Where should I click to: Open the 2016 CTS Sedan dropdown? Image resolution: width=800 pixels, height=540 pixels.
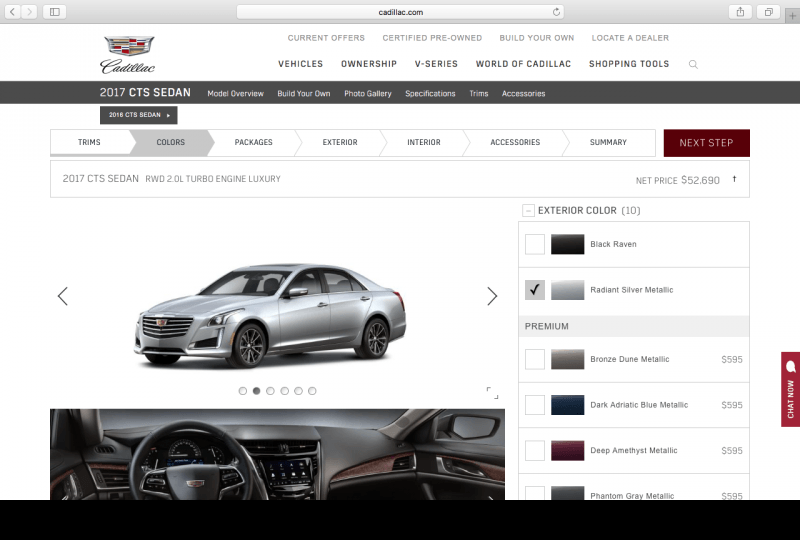point(139,115)
